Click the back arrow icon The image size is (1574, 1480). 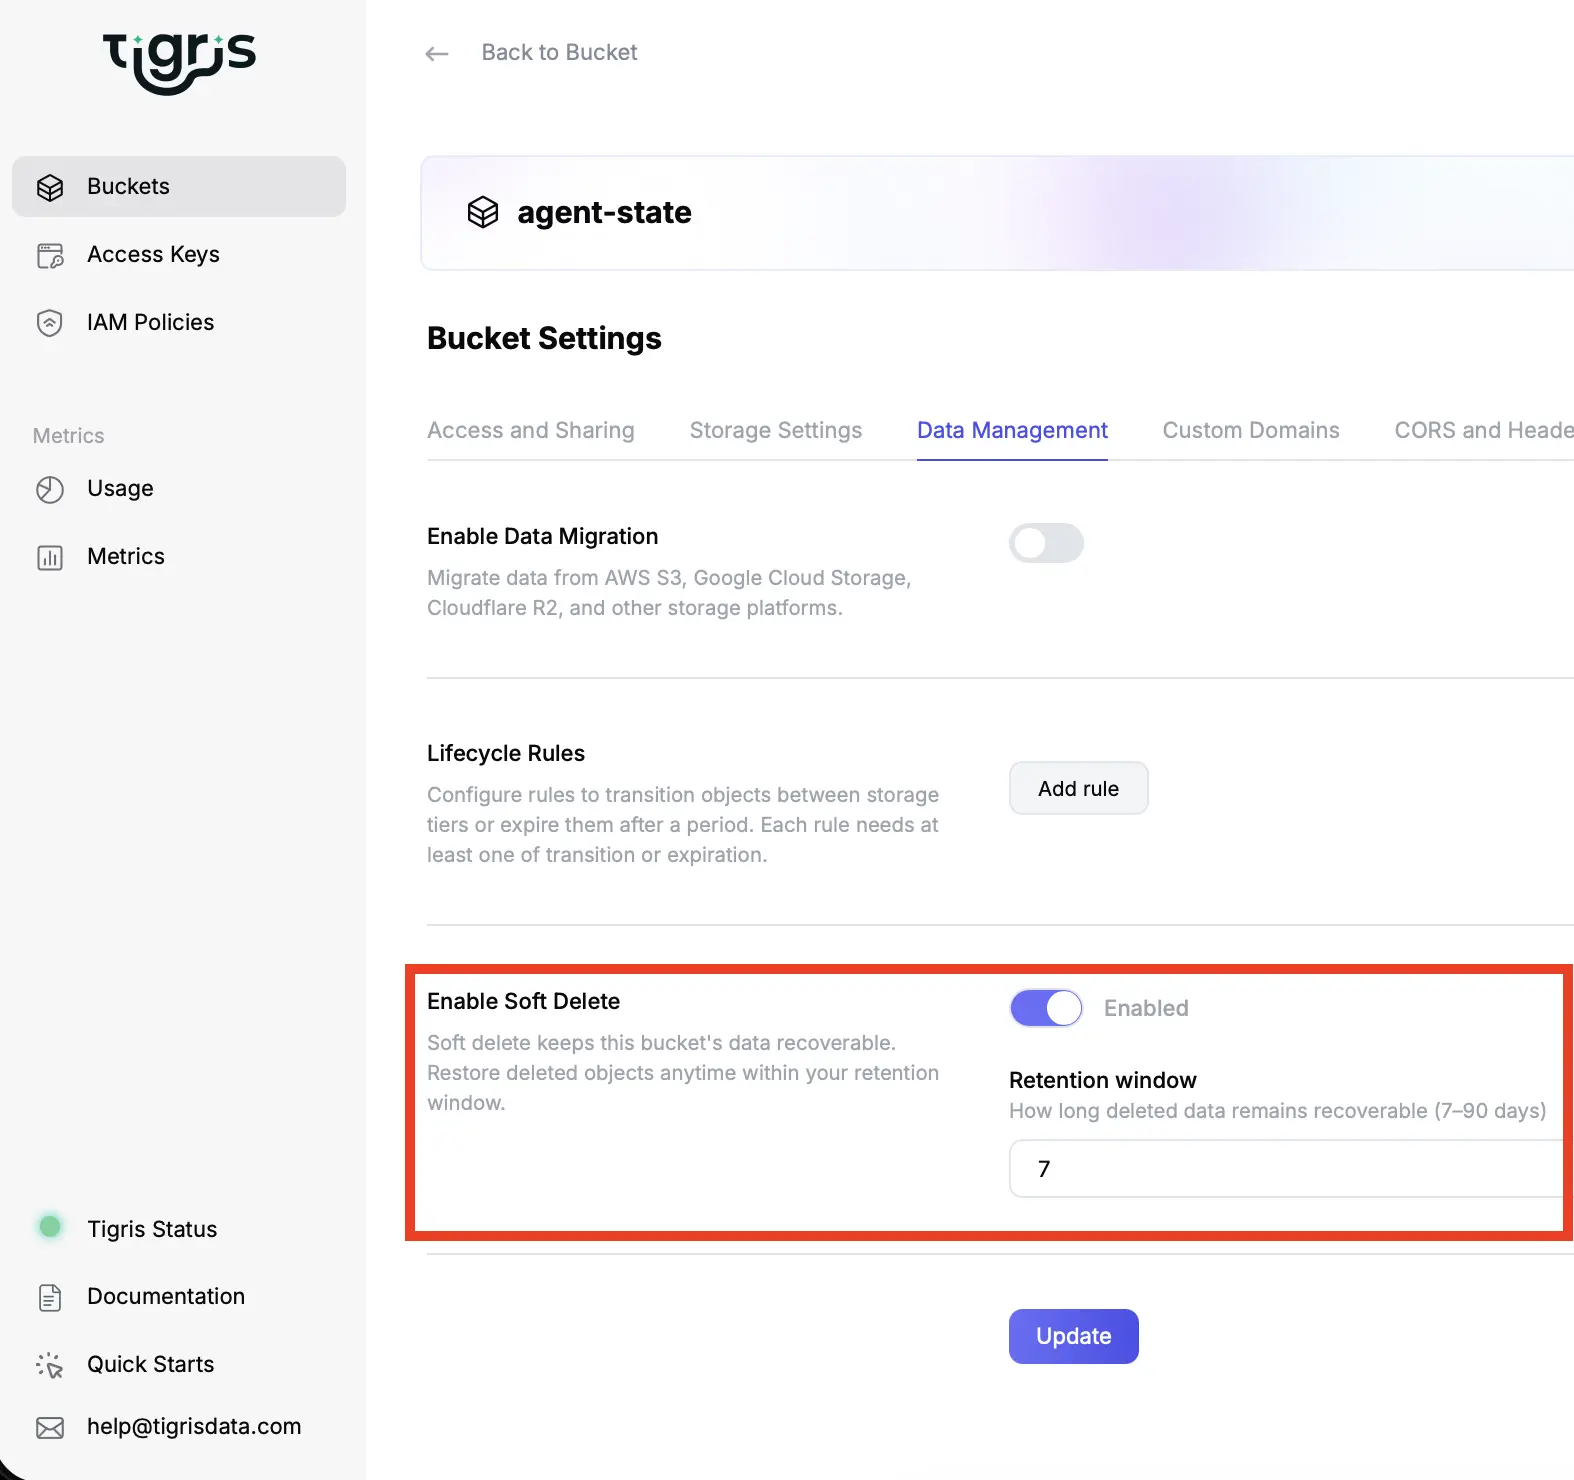click(x=437, y=54)
